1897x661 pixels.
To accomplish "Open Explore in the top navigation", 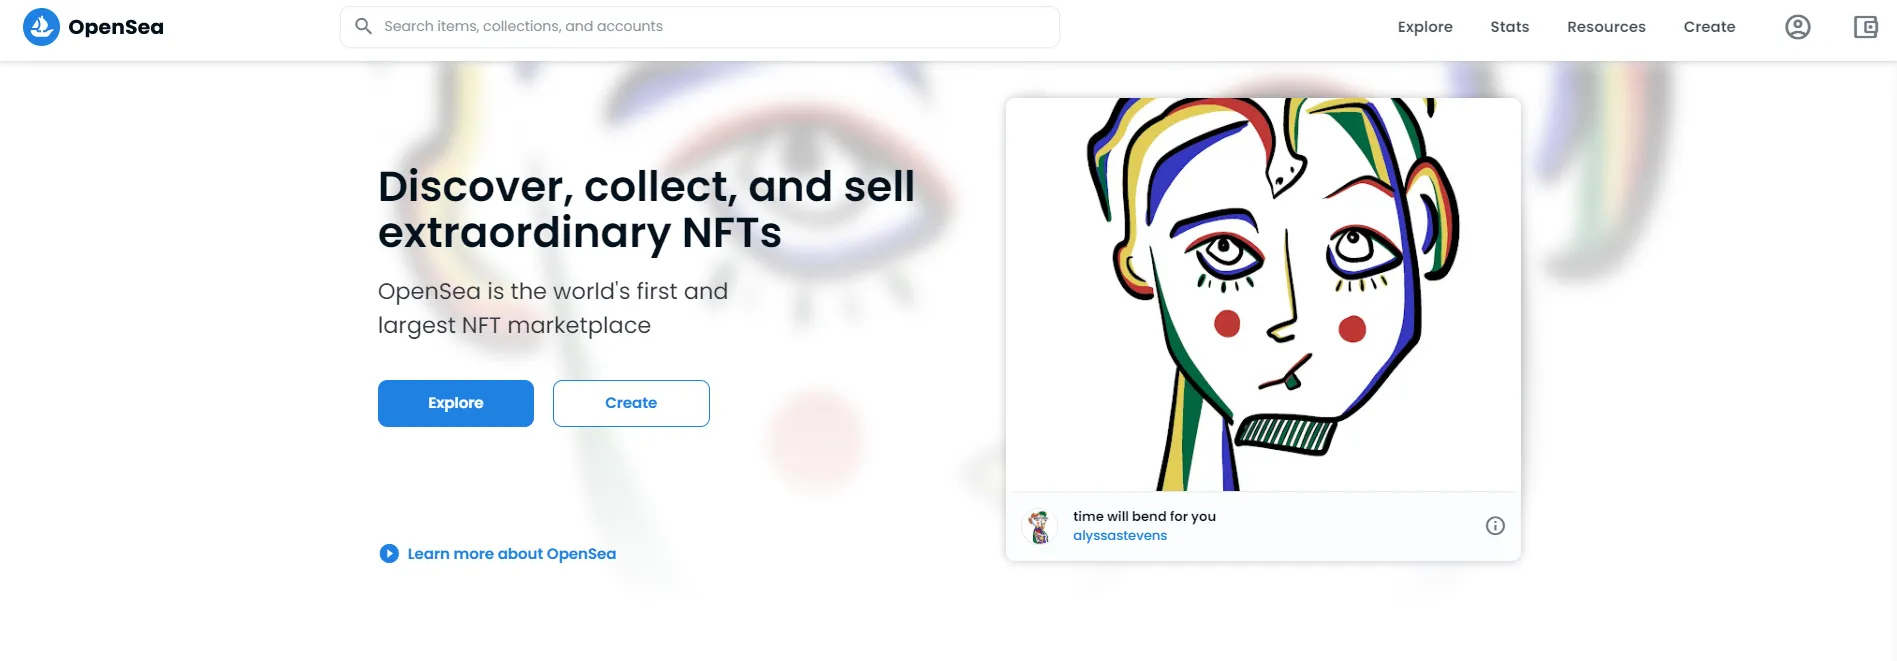I will tap(1425, 27).
